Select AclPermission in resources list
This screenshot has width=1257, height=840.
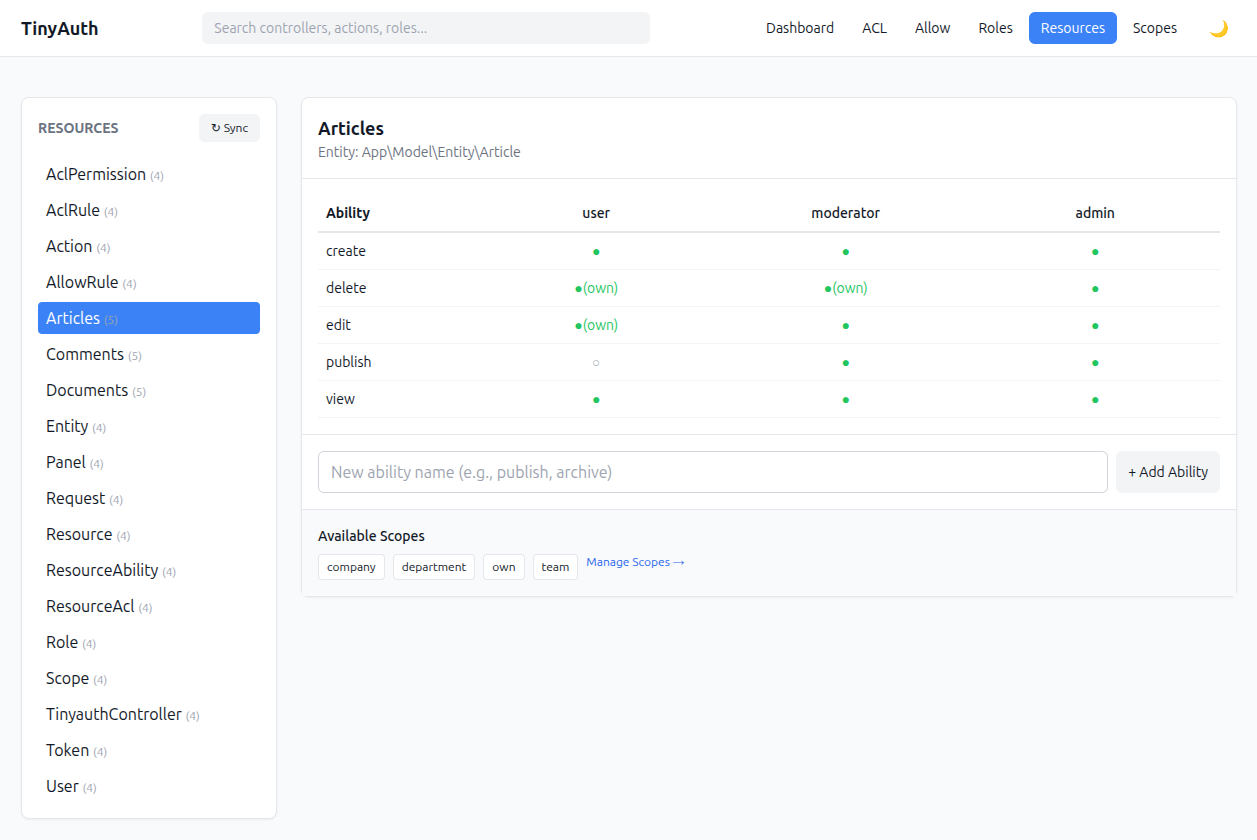[x=149, y=174]
